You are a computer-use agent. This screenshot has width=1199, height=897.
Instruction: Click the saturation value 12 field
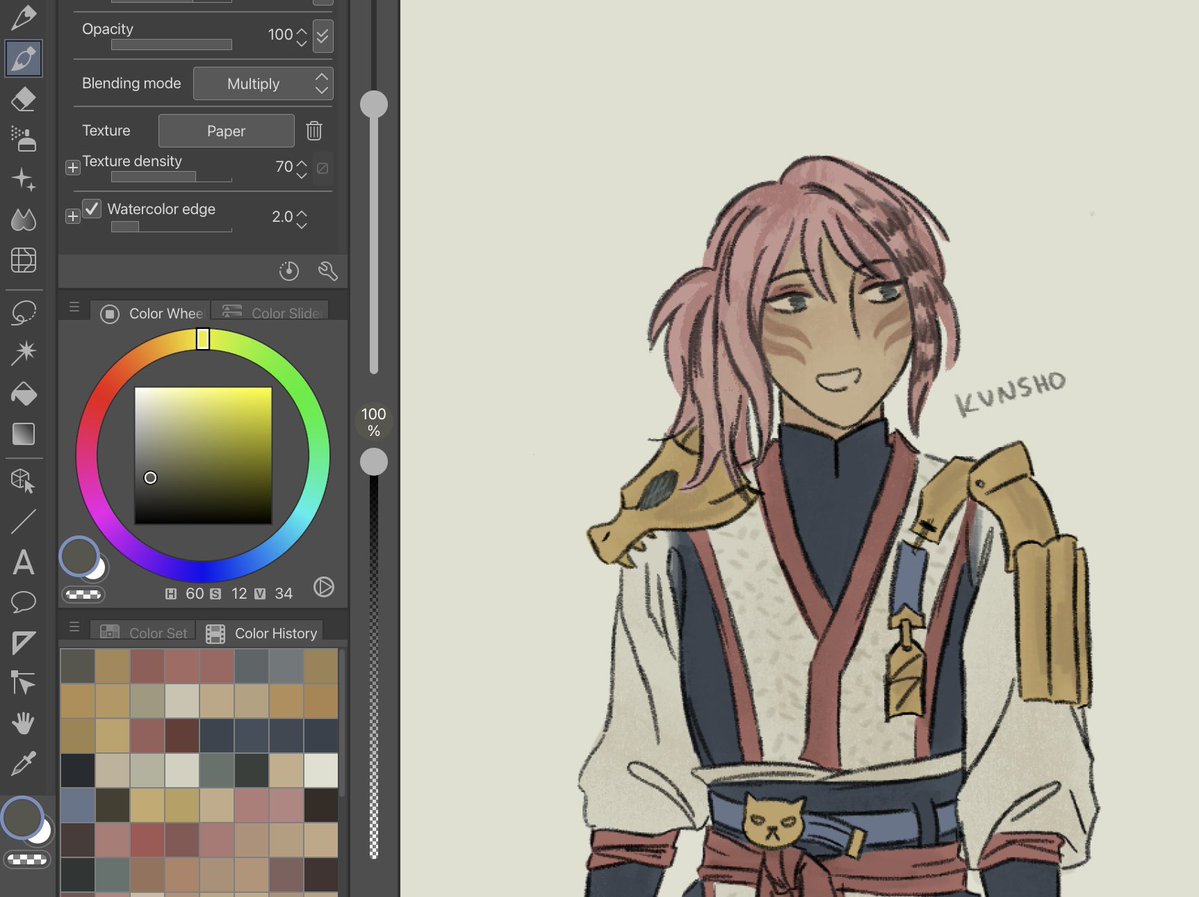tap(239, 593)
